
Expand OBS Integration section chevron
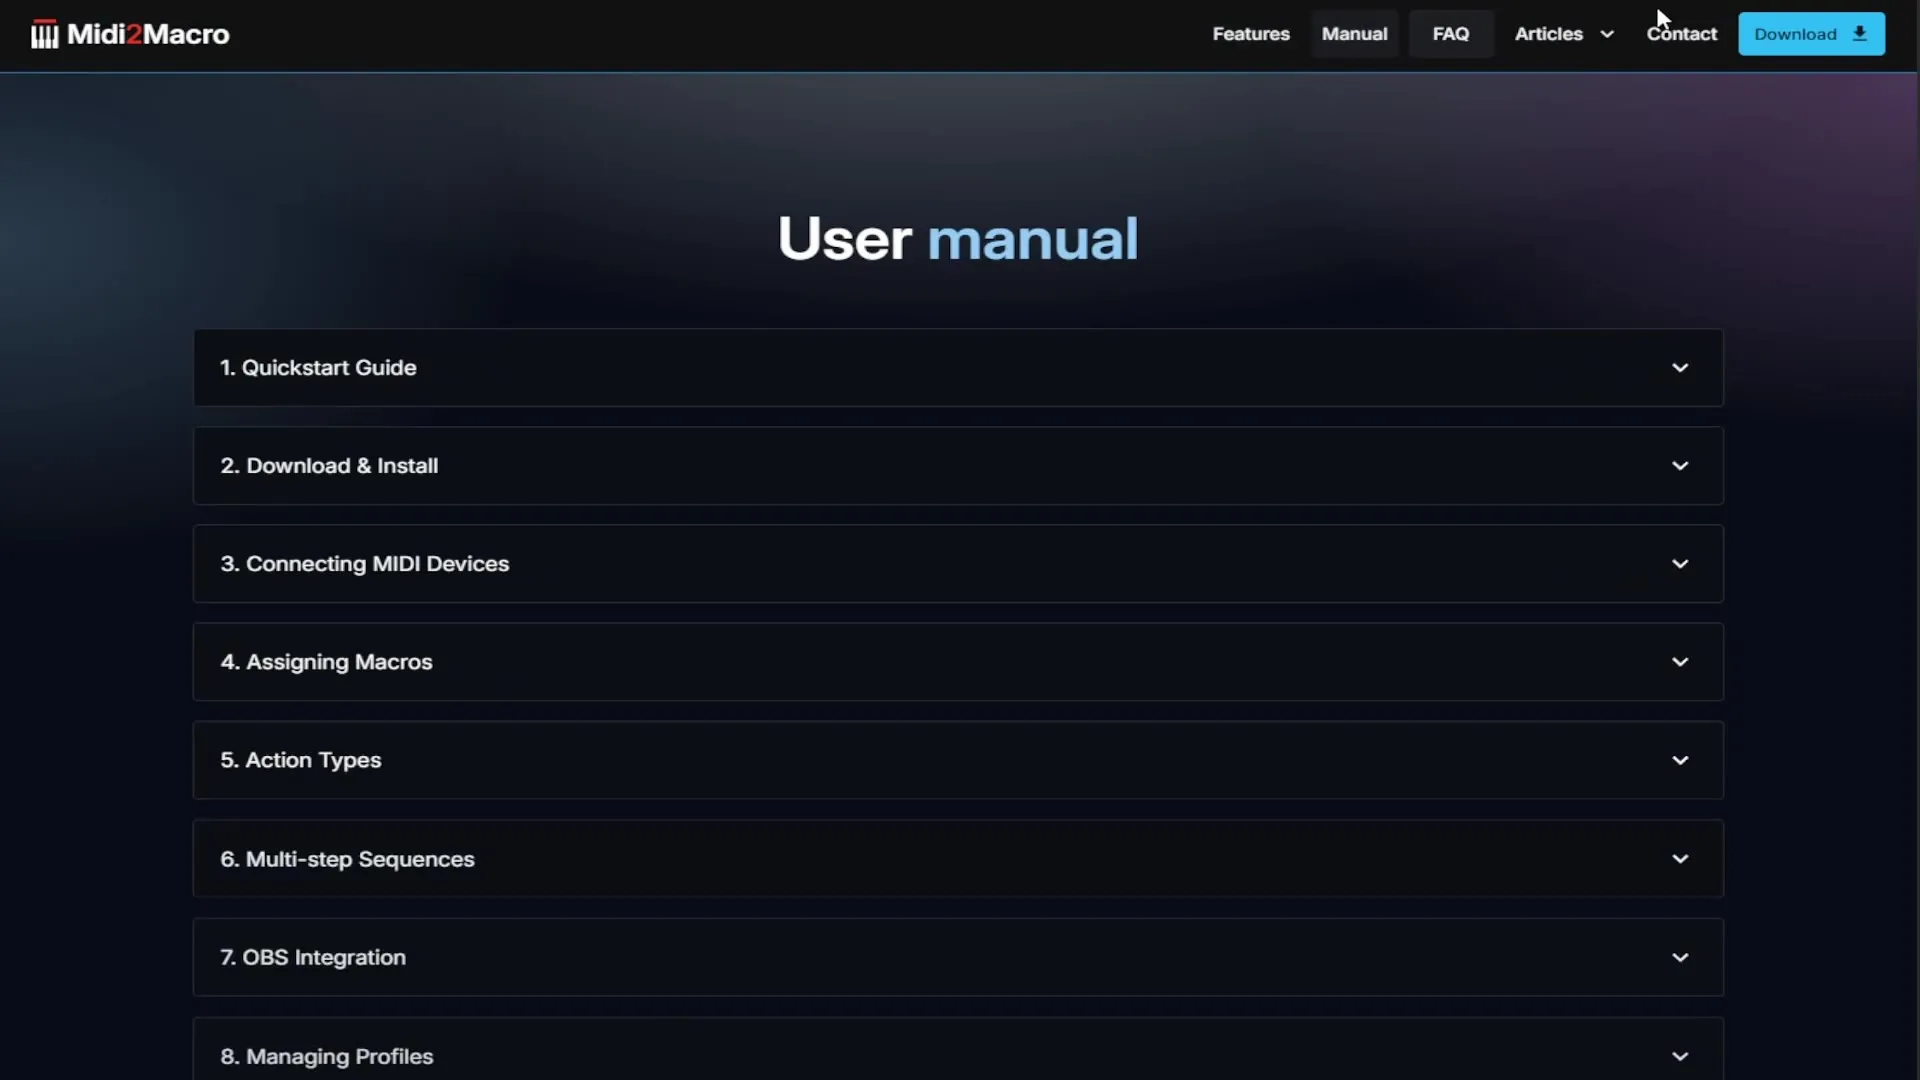(1680, 957)
